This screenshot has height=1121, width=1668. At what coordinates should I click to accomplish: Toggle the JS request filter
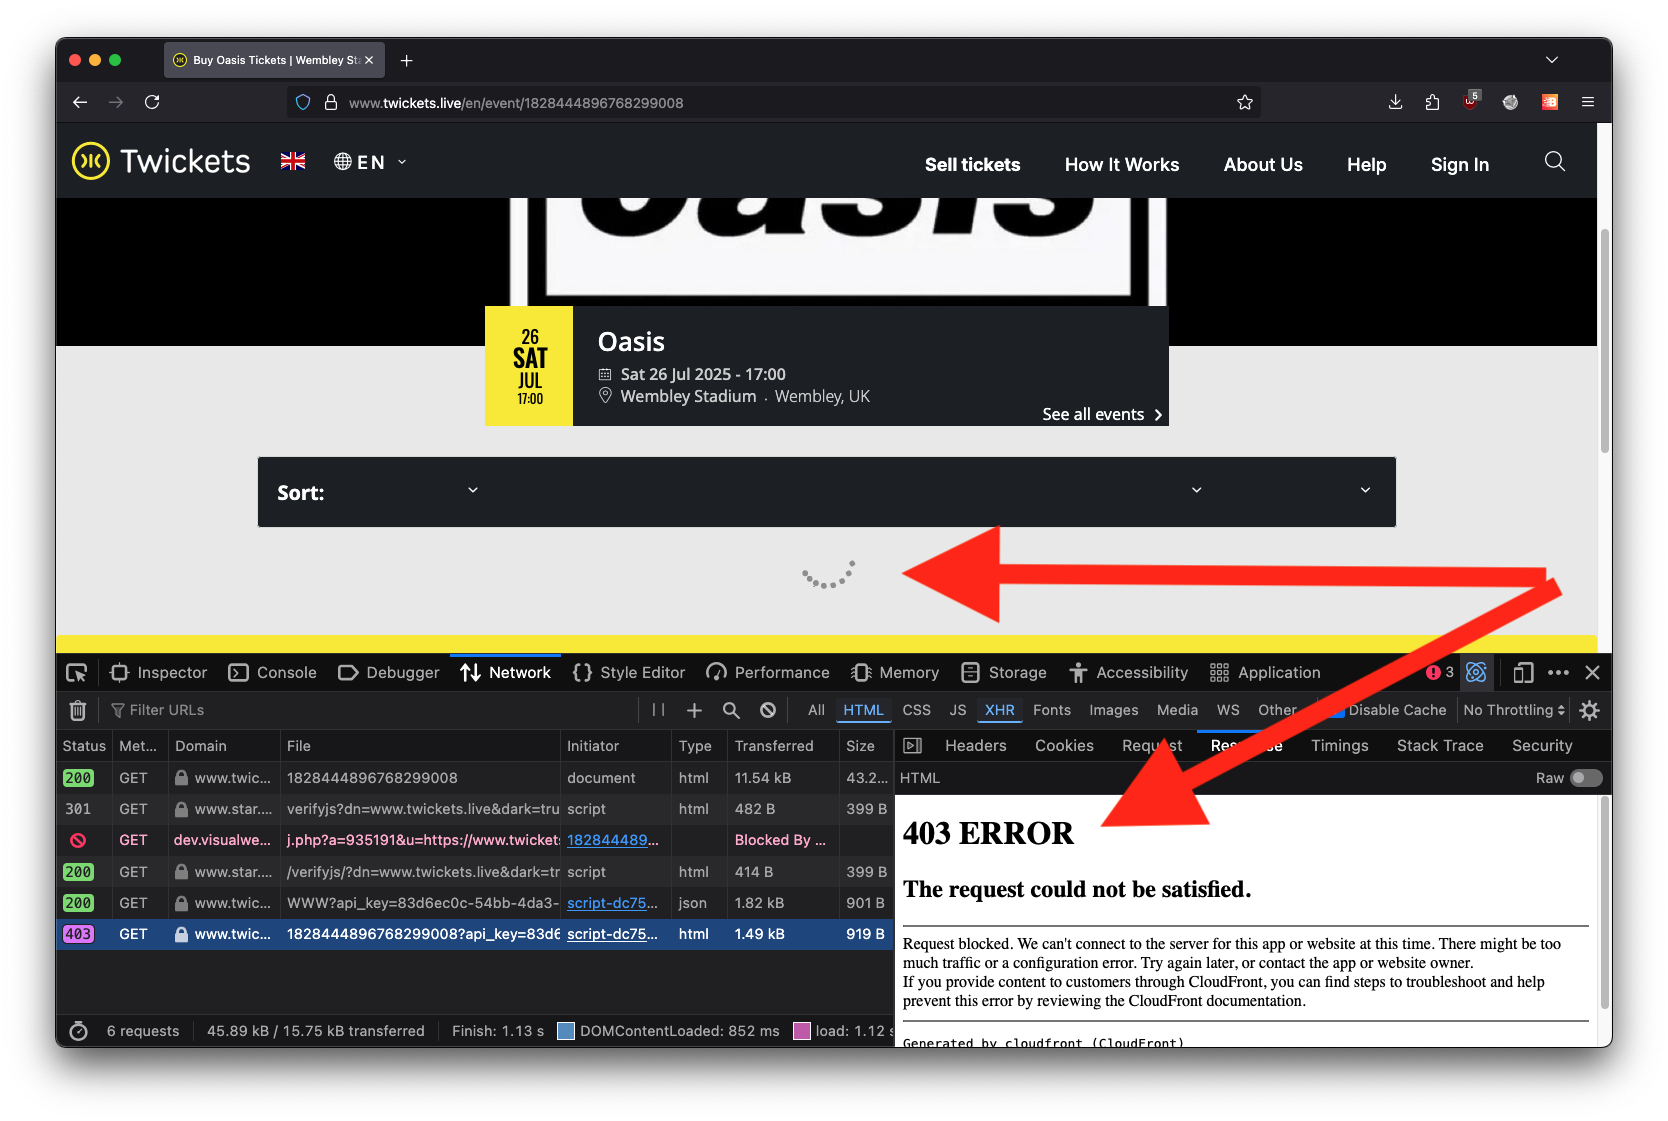[957, 710]
